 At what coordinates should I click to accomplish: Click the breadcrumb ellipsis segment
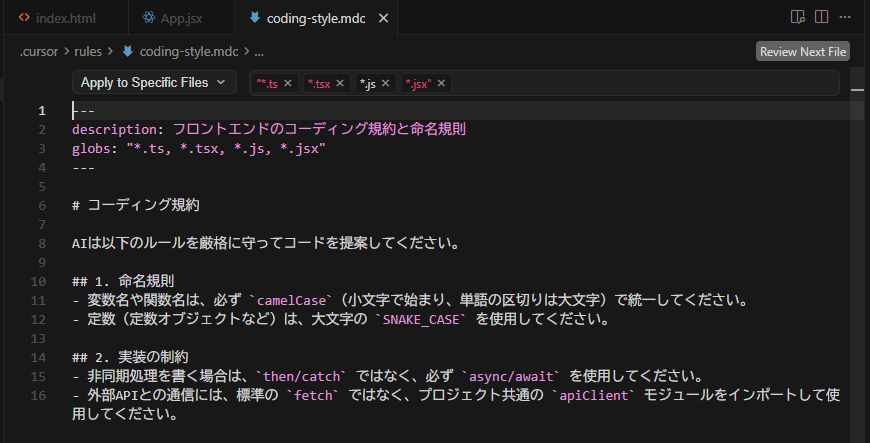(x=259, y=52)
